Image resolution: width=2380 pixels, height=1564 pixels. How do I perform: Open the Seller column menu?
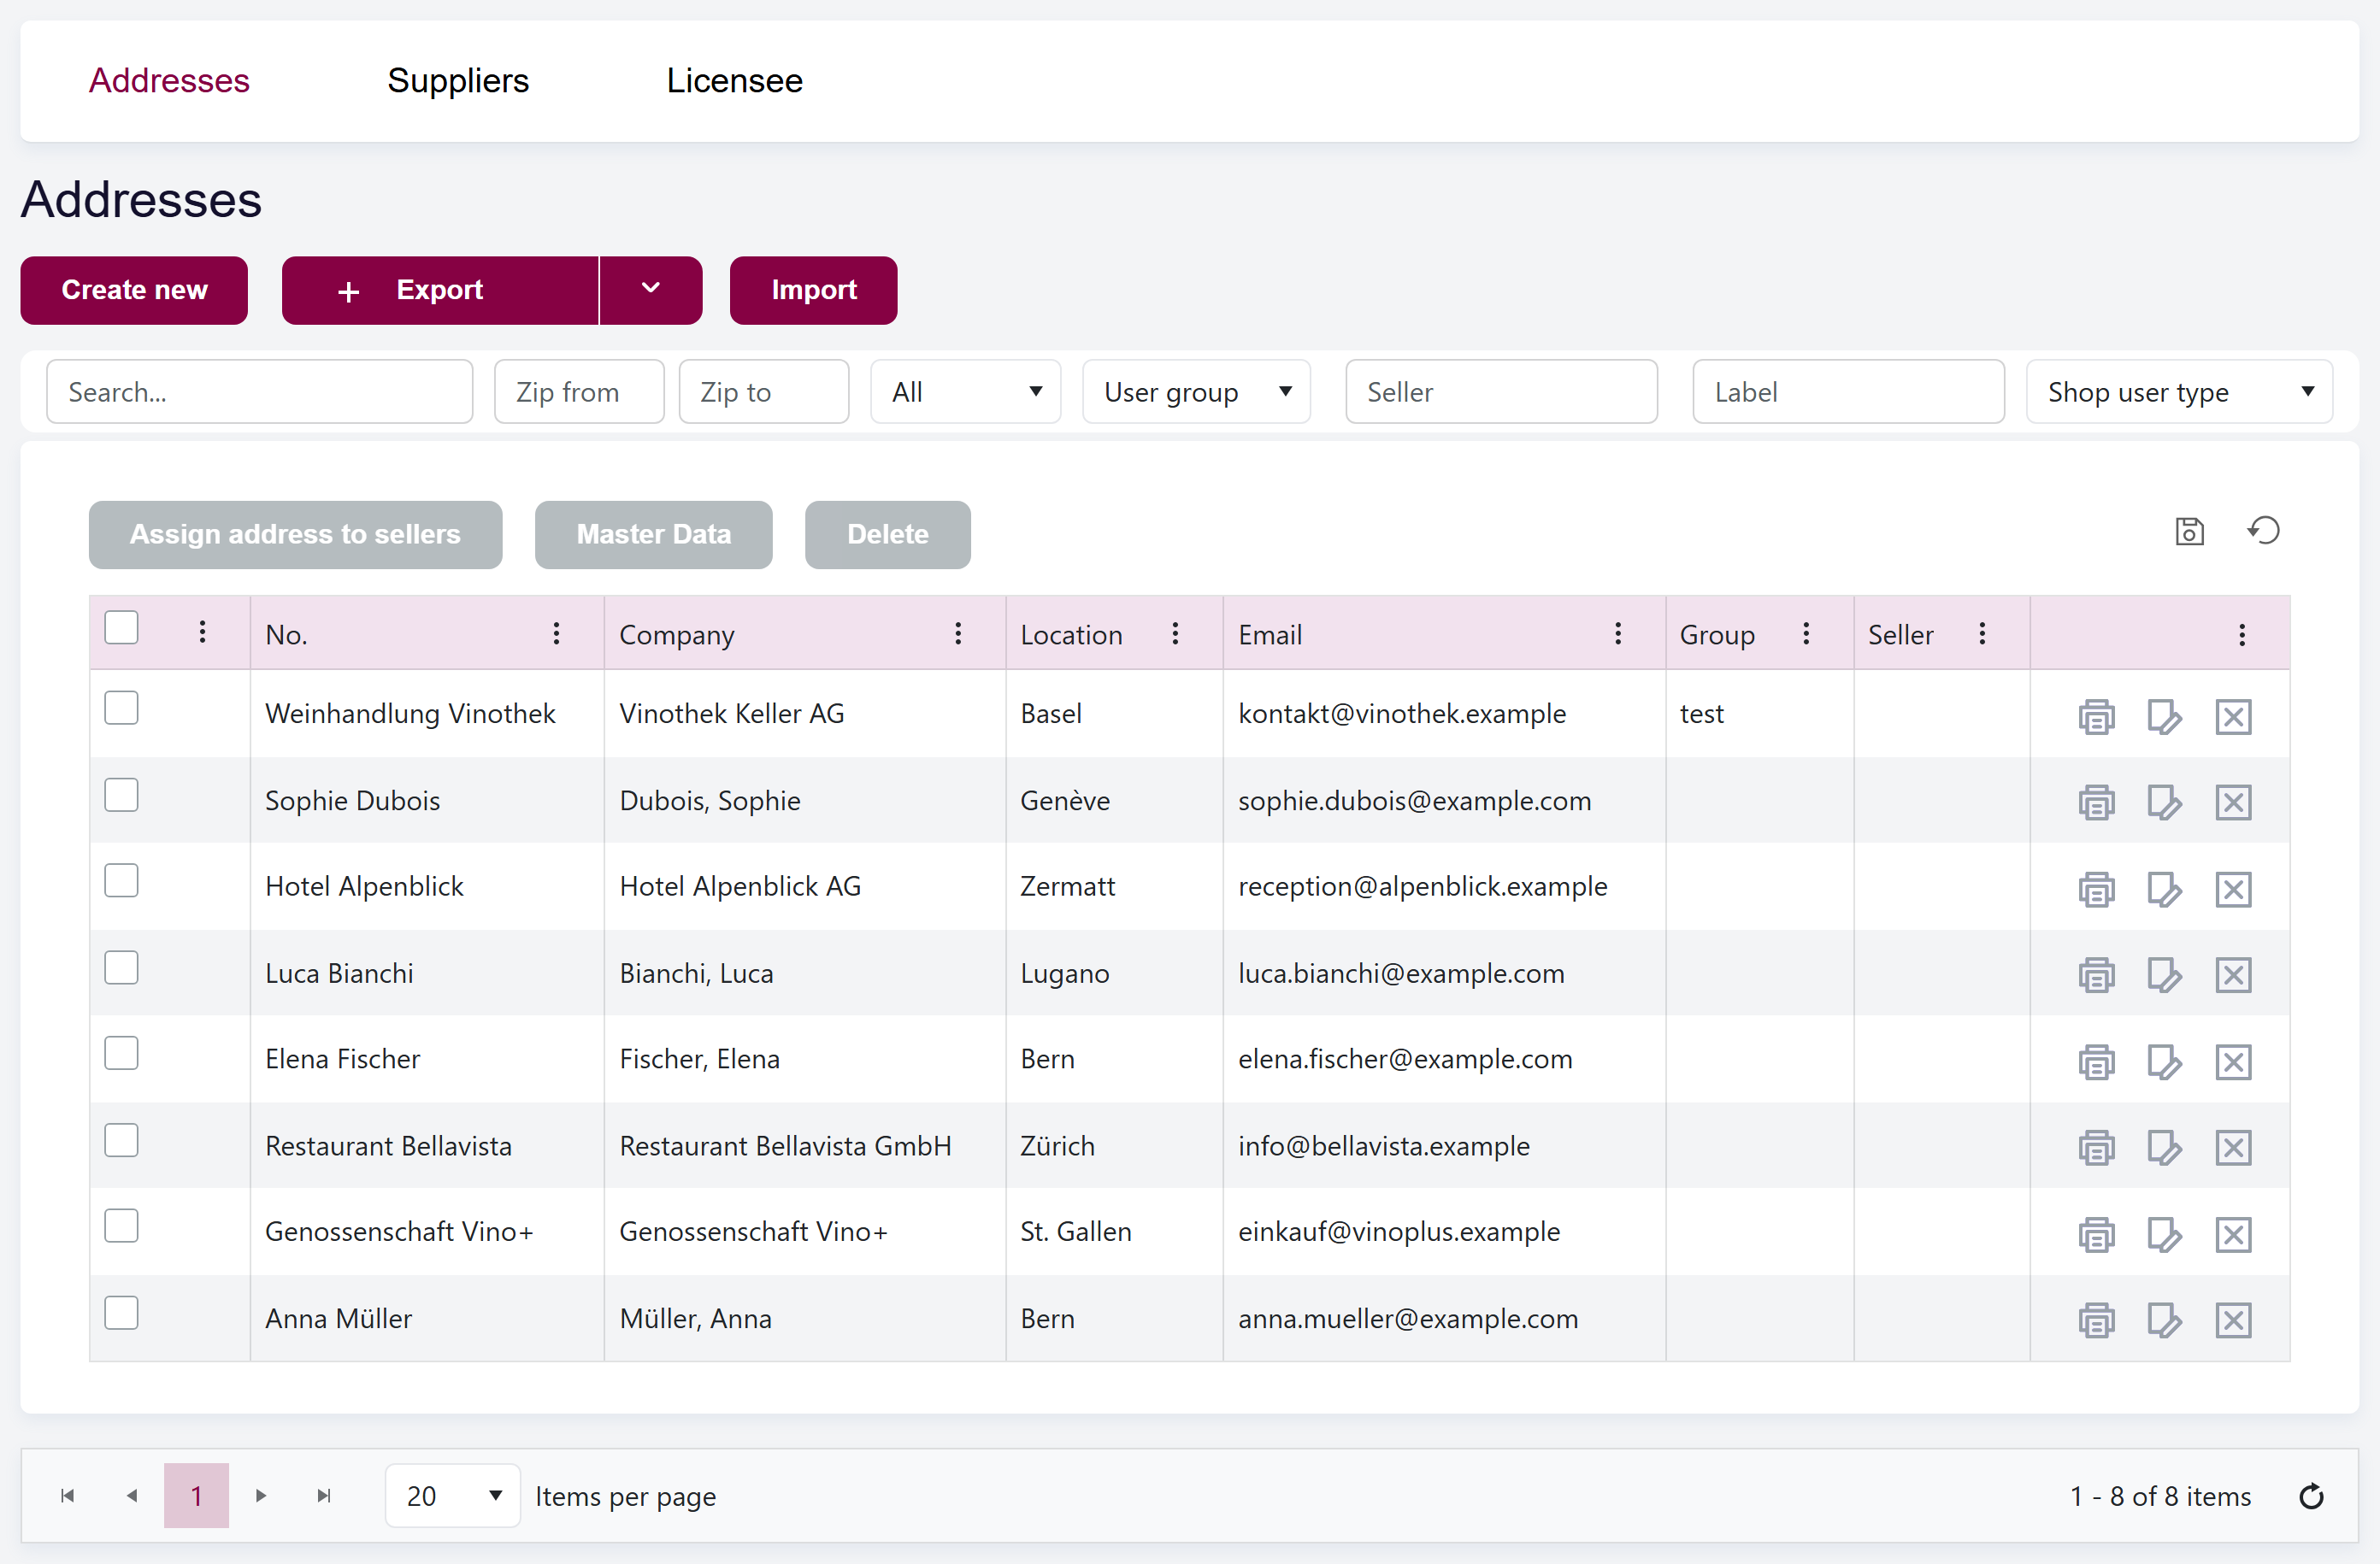tap(1982, 633)
